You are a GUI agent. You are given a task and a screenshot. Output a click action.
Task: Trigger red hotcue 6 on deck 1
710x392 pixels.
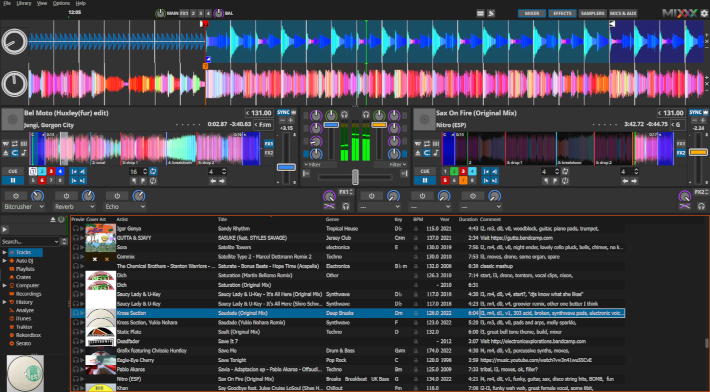[x=42, y=181]
